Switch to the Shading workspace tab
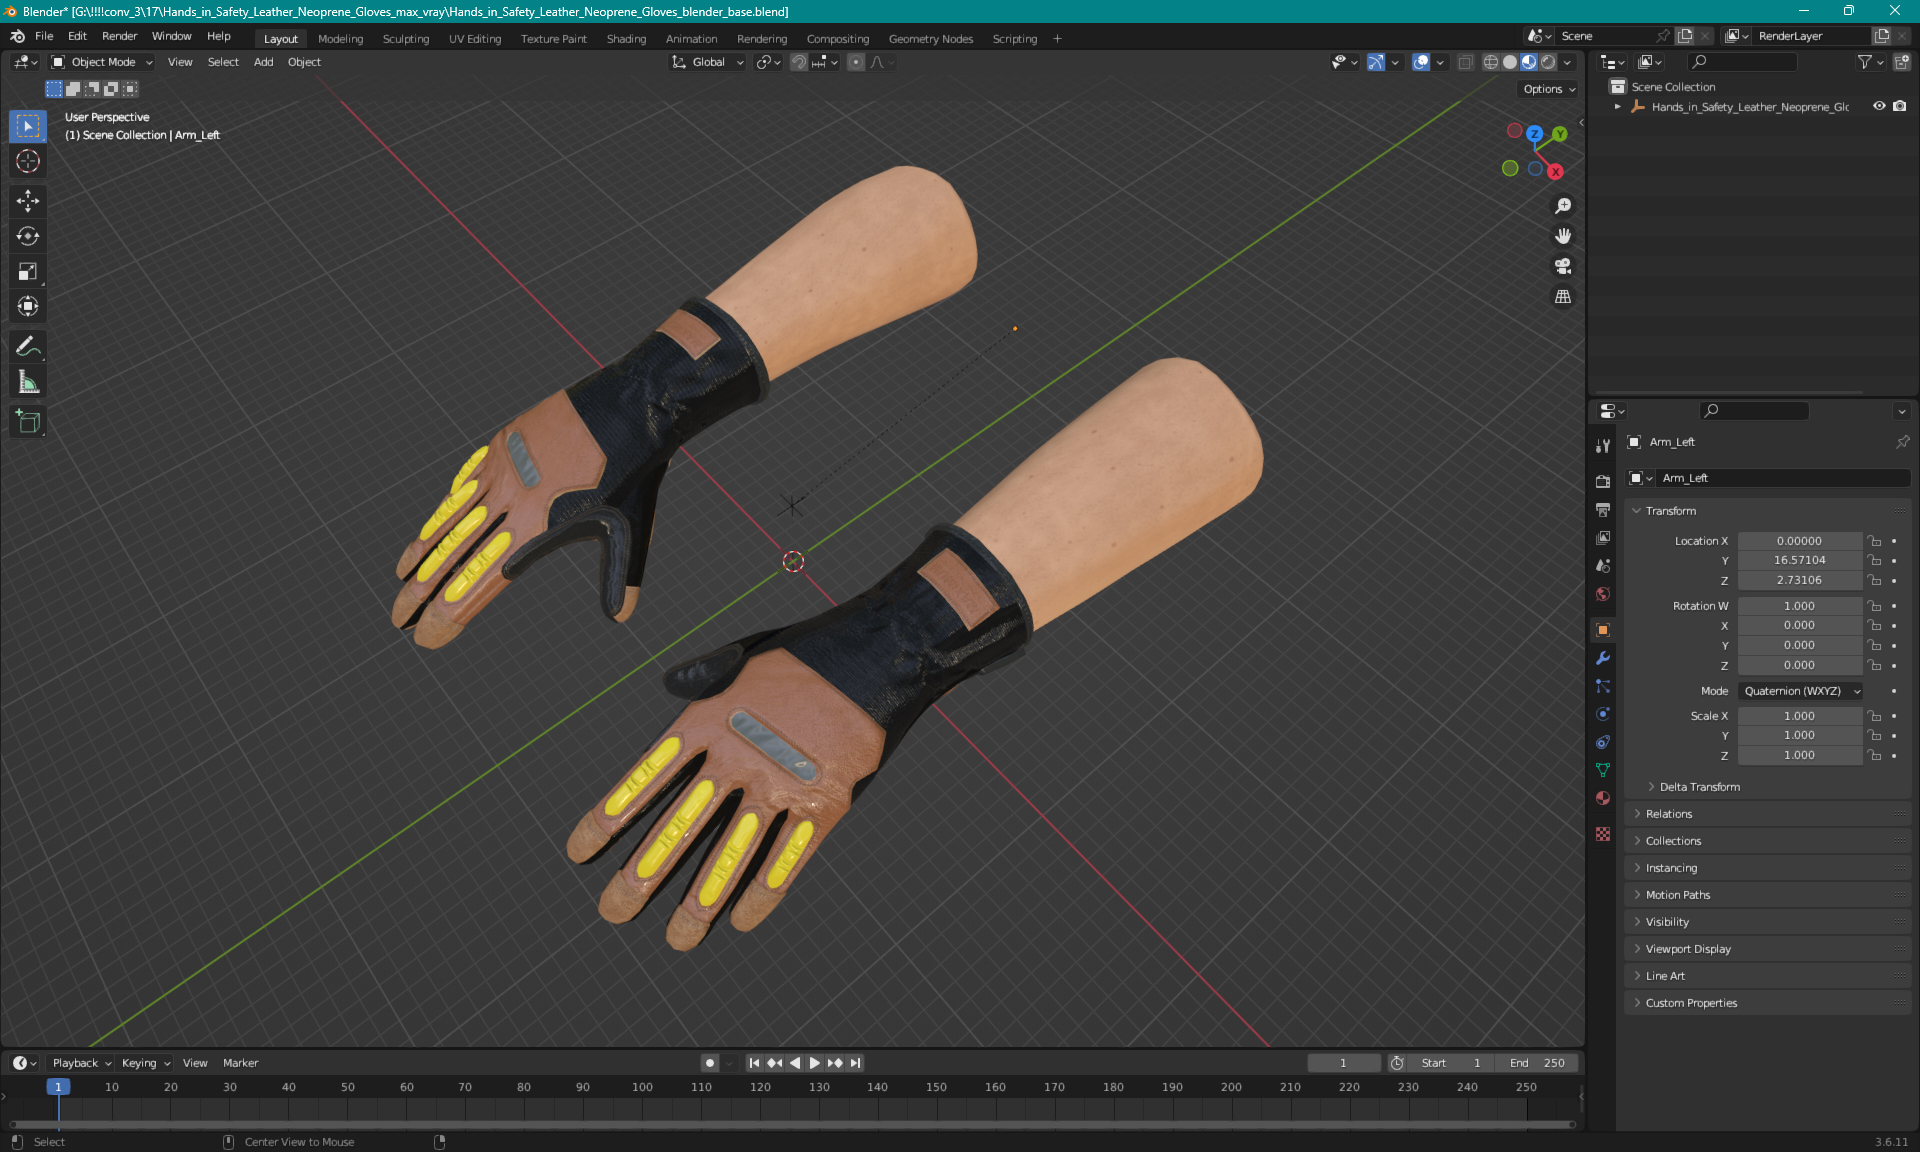The image size is (1920, 1152). point(626,39)
